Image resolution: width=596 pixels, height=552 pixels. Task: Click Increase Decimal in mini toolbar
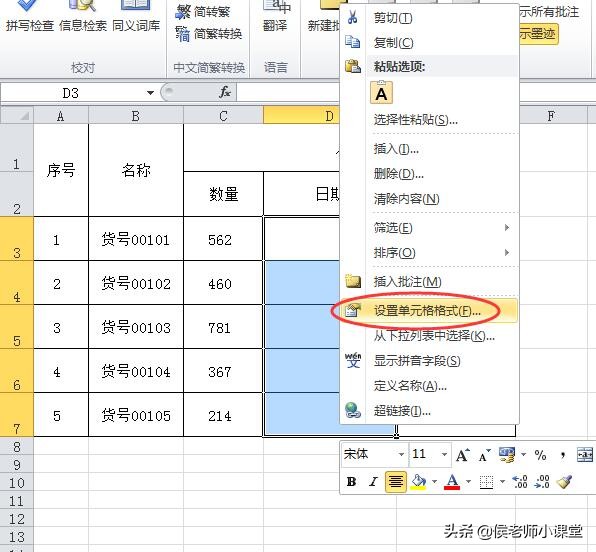click(x=520, y=482)
